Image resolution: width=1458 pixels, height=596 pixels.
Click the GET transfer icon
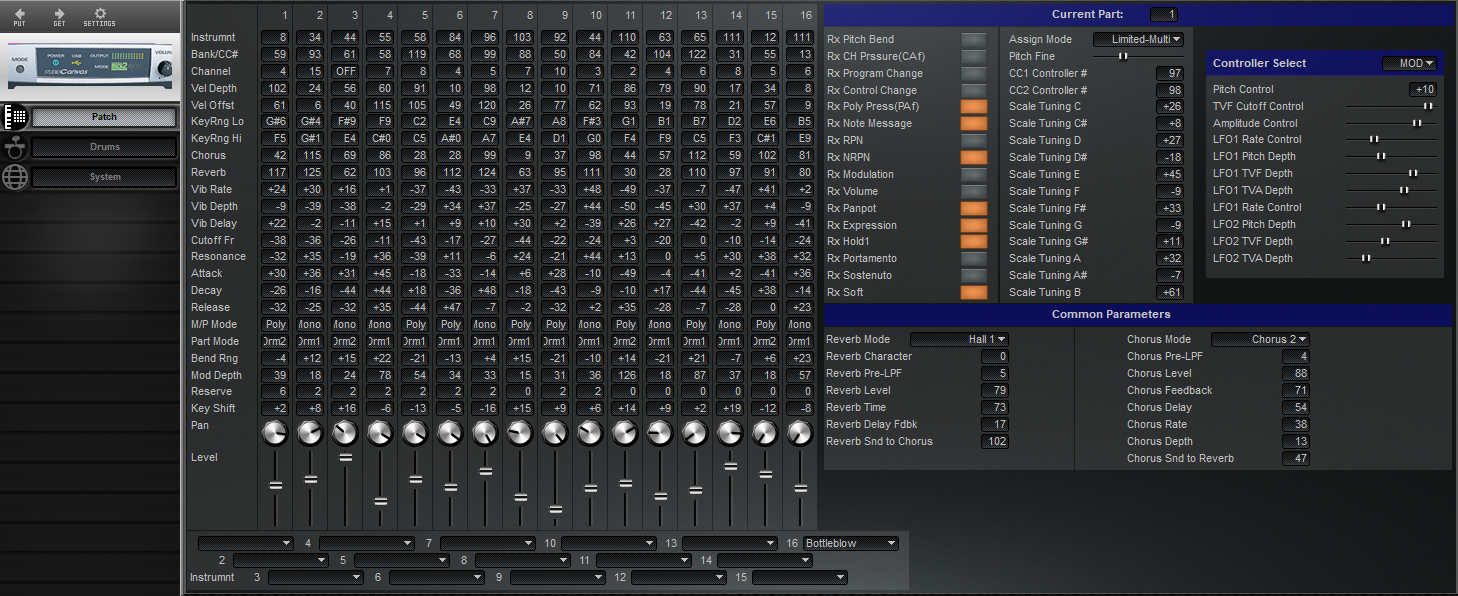point(62,14)
